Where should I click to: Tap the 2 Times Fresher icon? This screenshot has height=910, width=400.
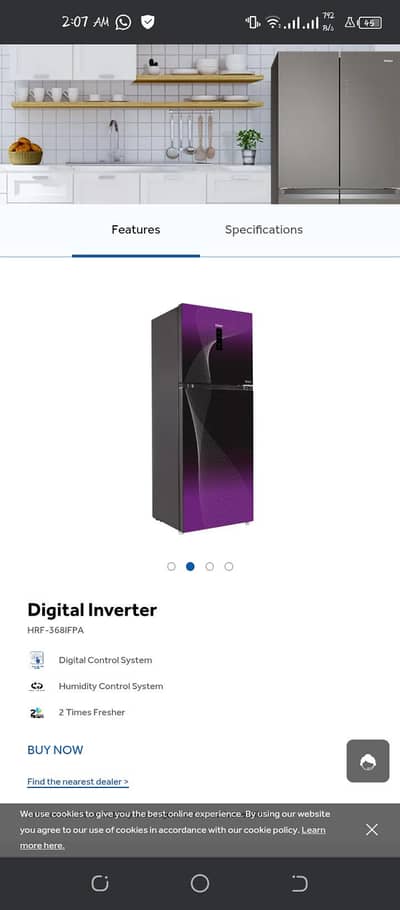(x=37, y=713)
